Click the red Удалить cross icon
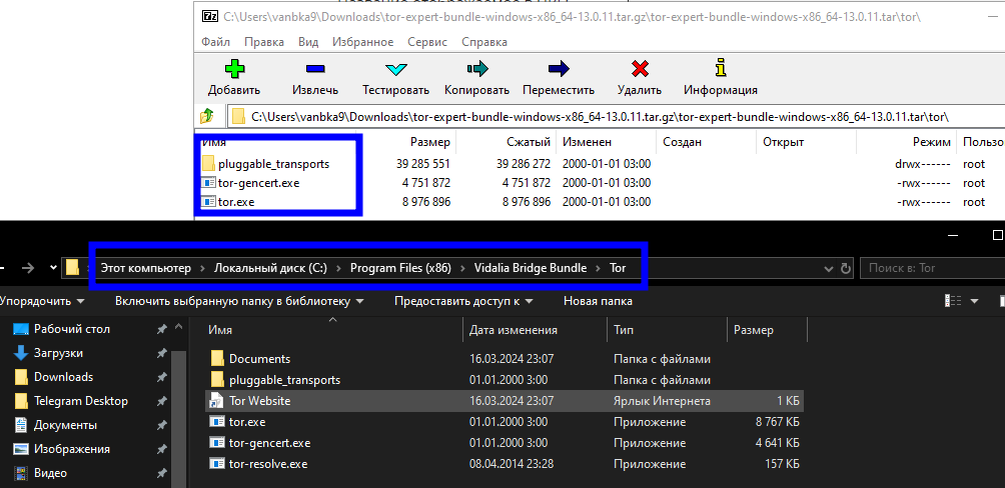Screen dimensions: 1005x488 coord(640,69)
